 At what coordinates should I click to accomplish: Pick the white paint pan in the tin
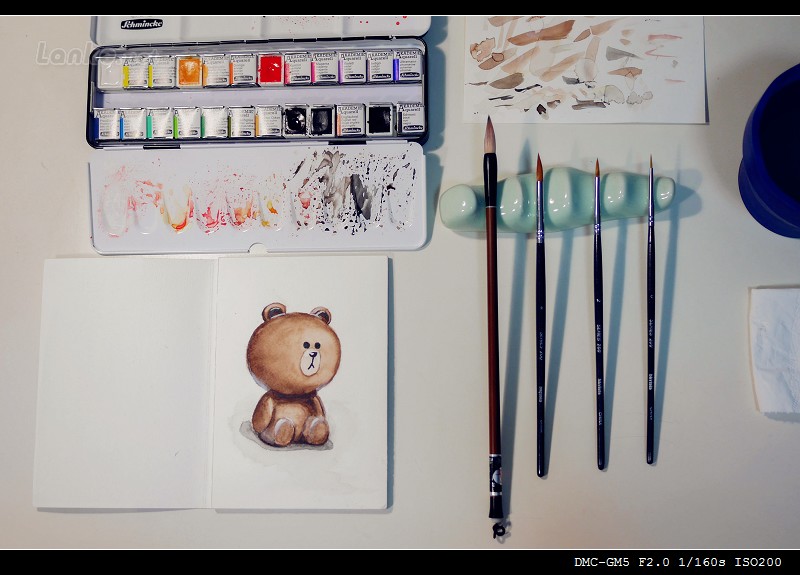pos(110,72)
